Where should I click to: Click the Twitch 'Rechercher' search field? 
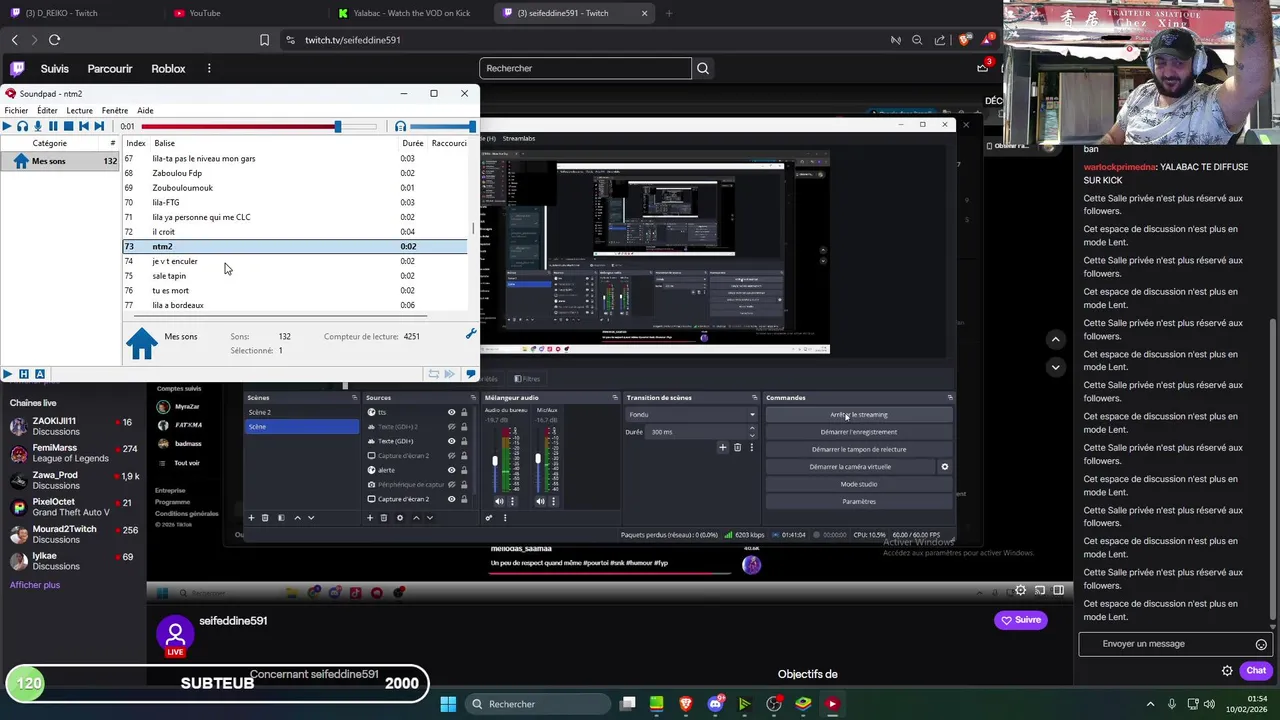click(x=585, y=68)
